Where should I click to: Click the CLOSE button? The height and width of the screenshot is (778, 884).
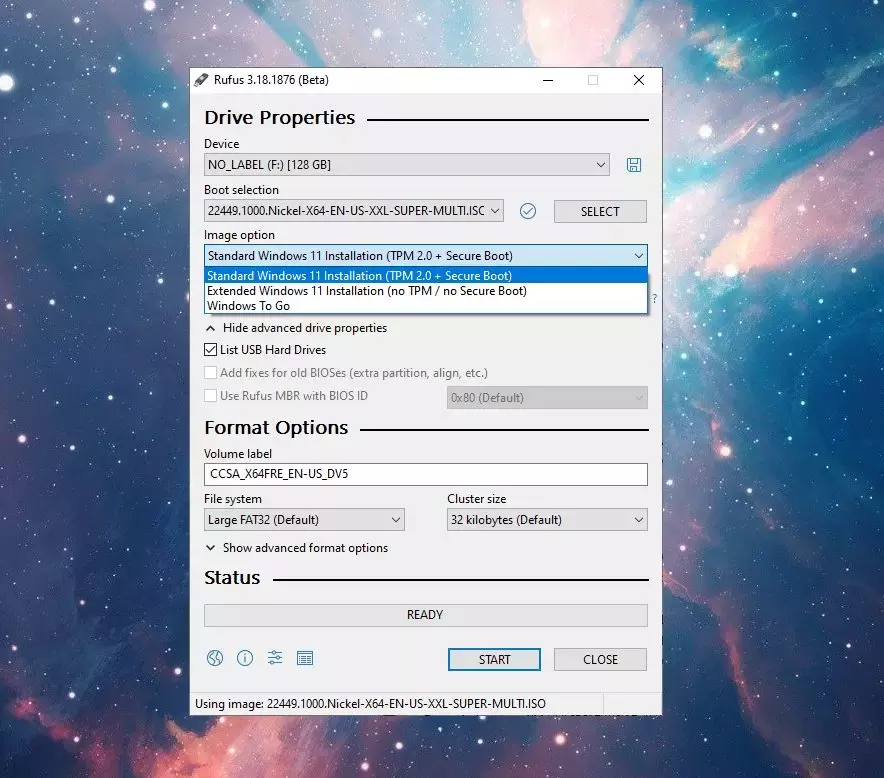600,660
